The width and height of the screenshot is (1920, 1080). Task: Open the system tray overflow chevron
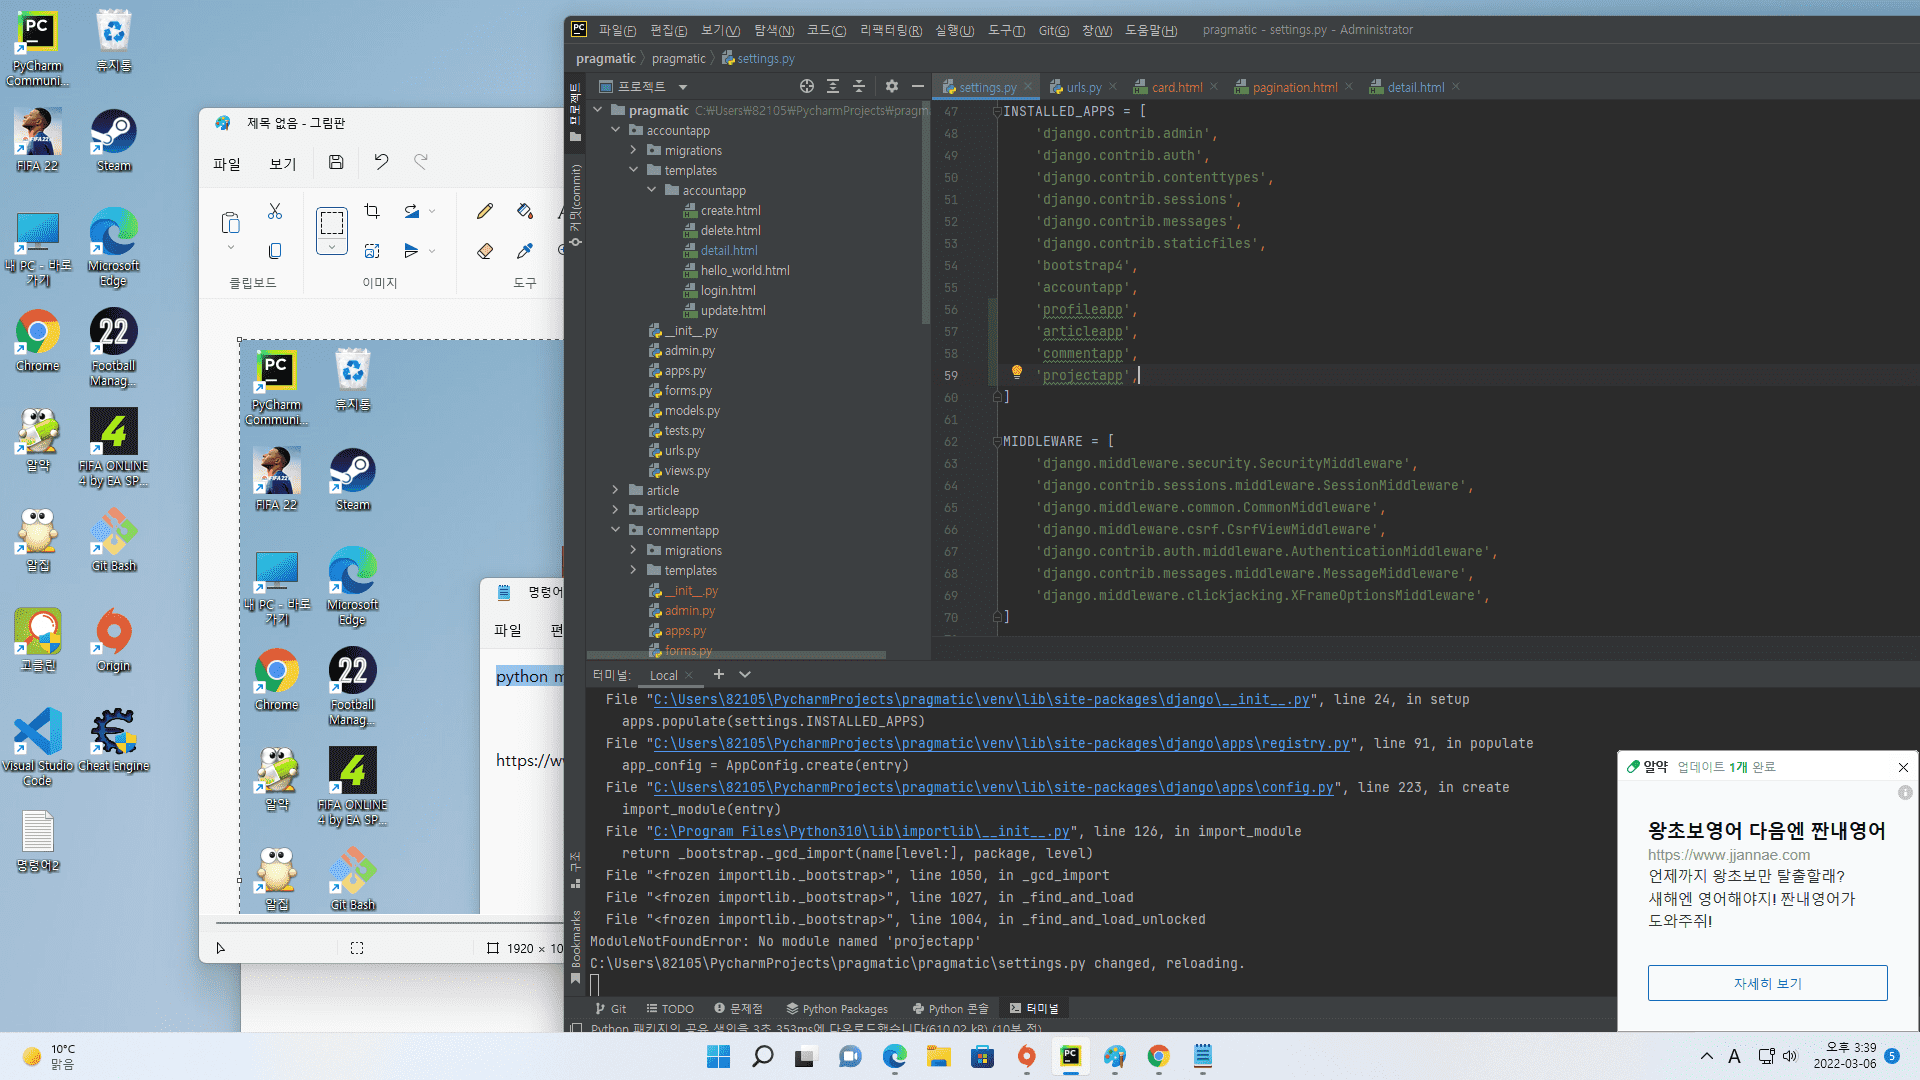1706,1056
